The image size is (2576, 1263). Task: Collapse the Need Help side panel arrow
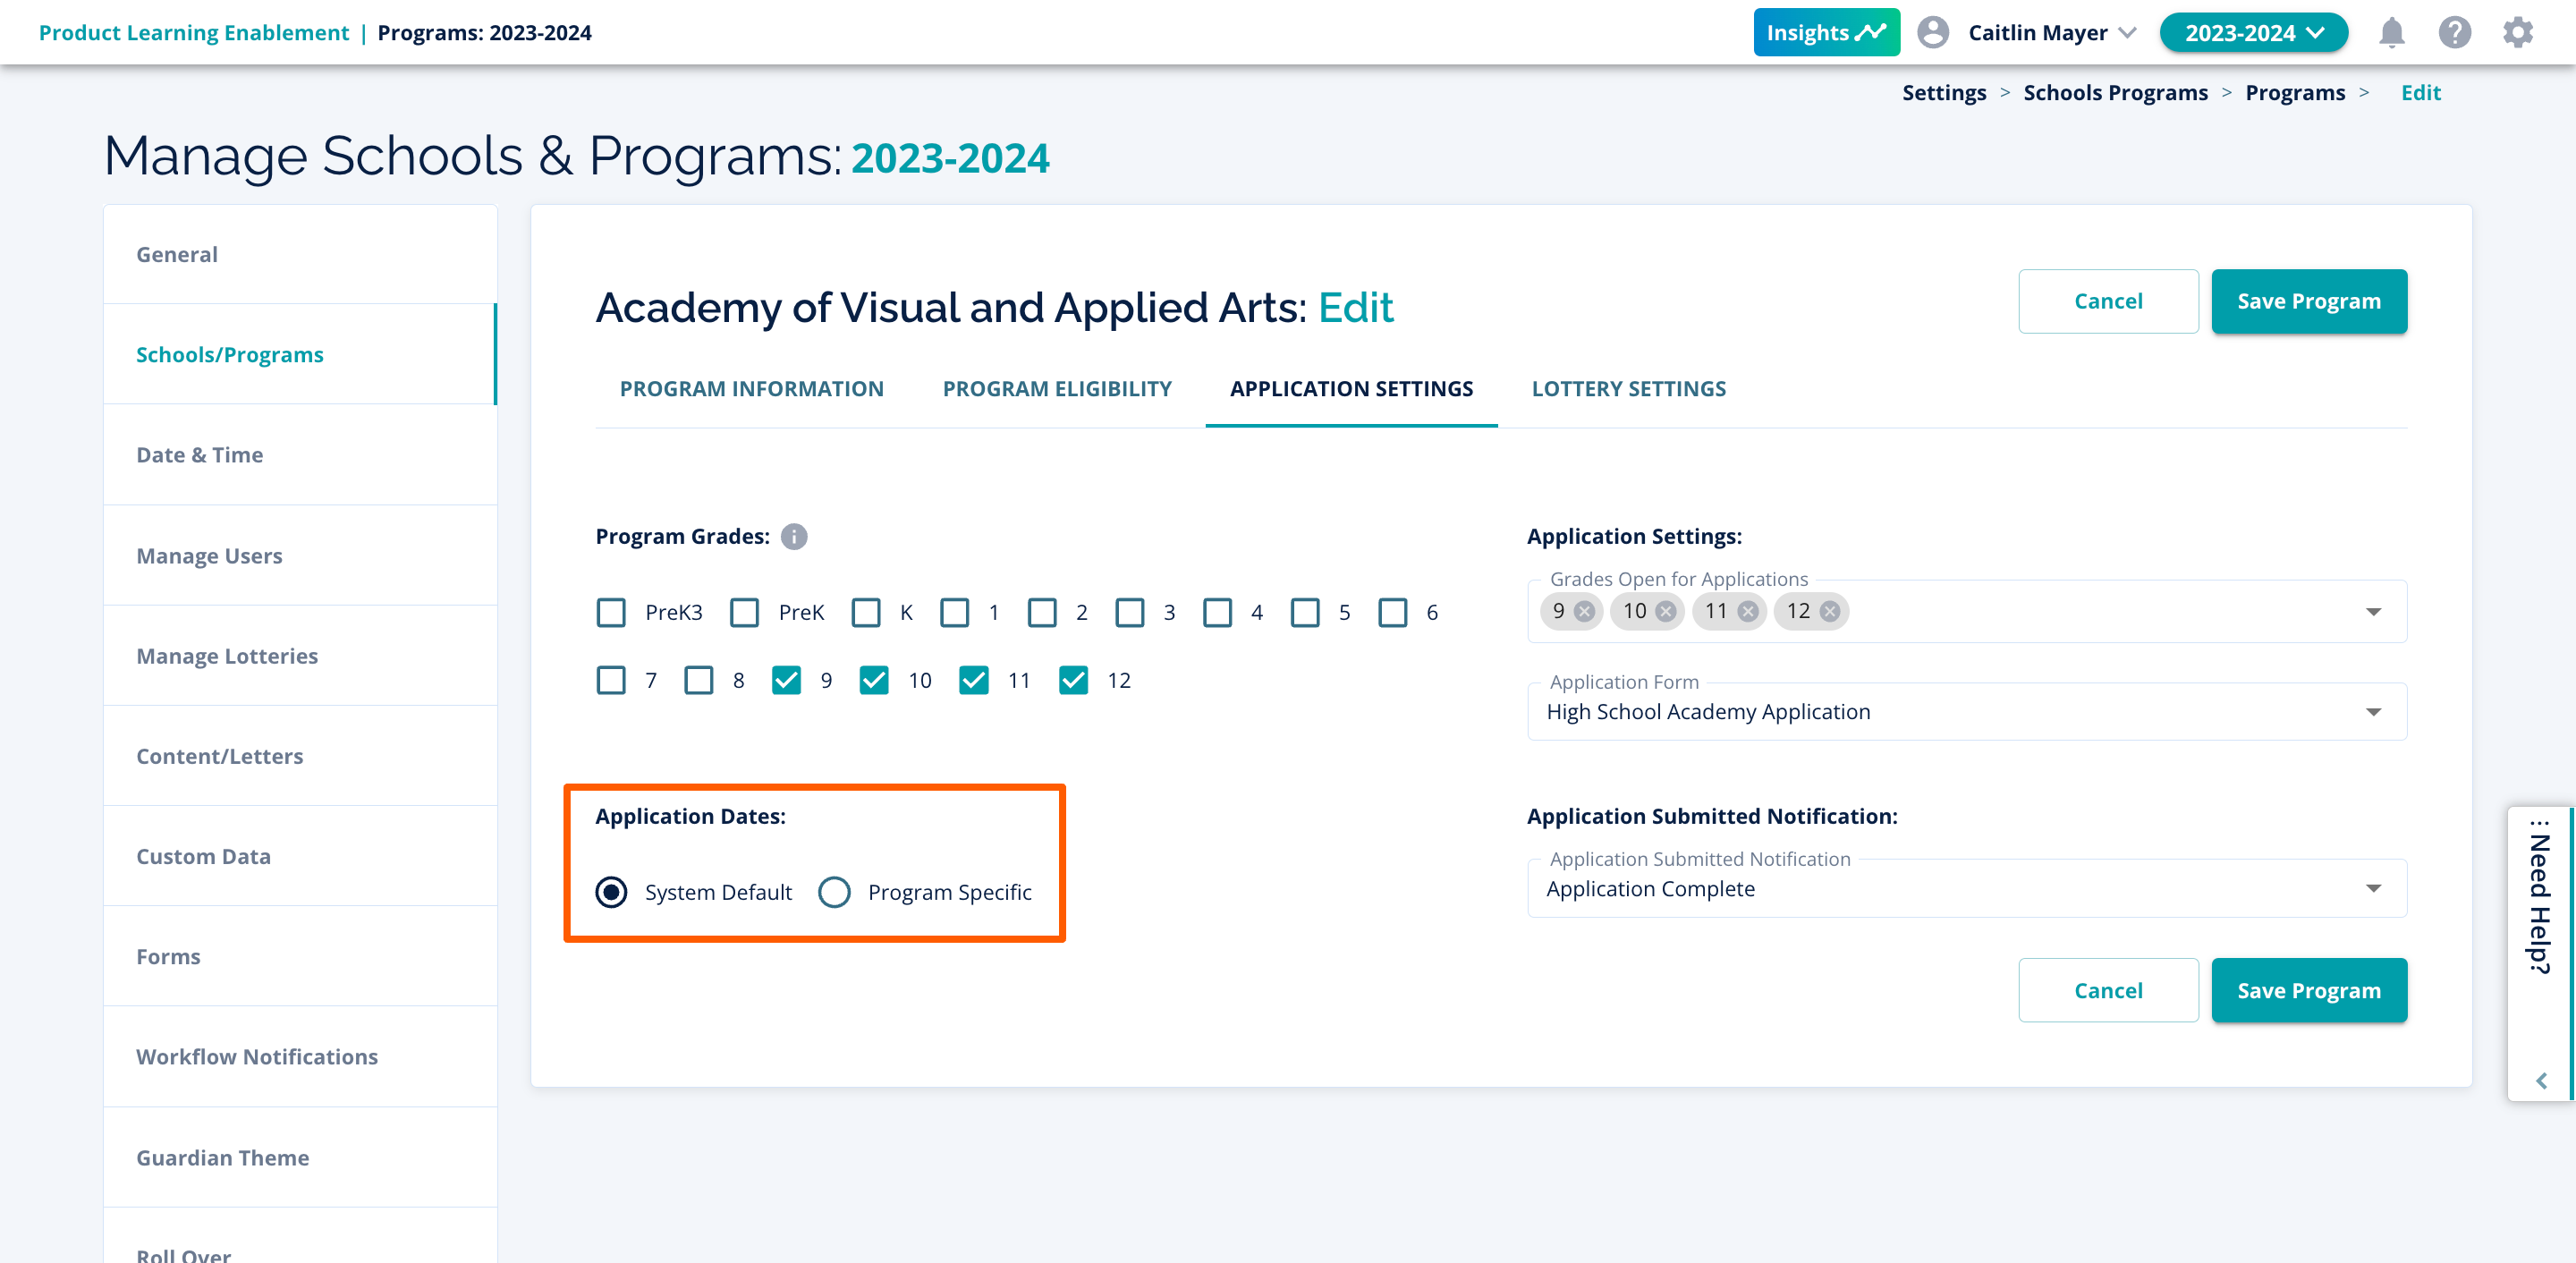click(x=2541, y=1081)
